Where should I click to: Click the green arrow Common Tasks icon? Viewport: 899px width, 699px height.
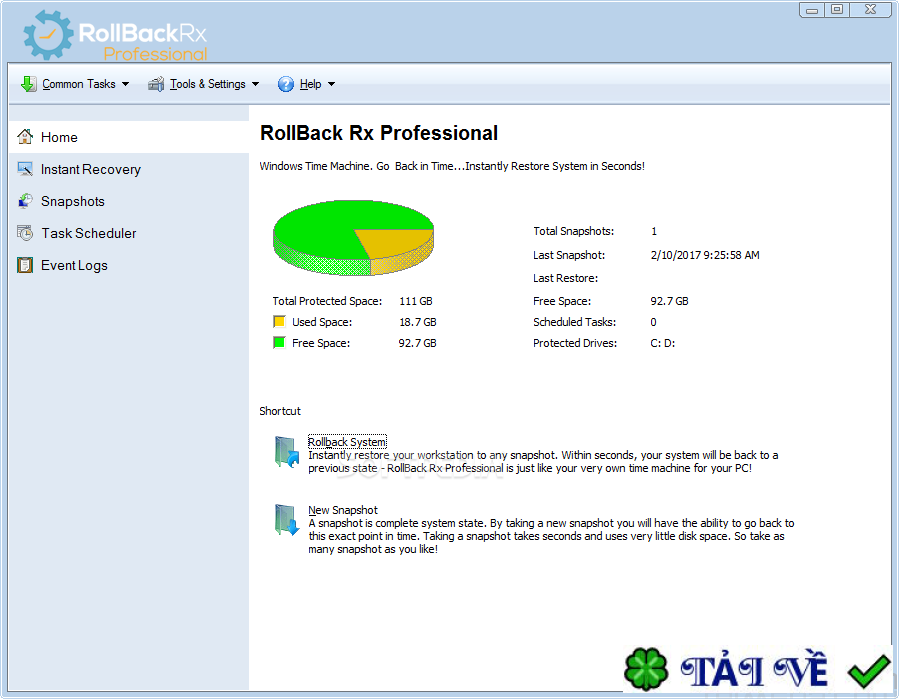click(x=28, y=84)
